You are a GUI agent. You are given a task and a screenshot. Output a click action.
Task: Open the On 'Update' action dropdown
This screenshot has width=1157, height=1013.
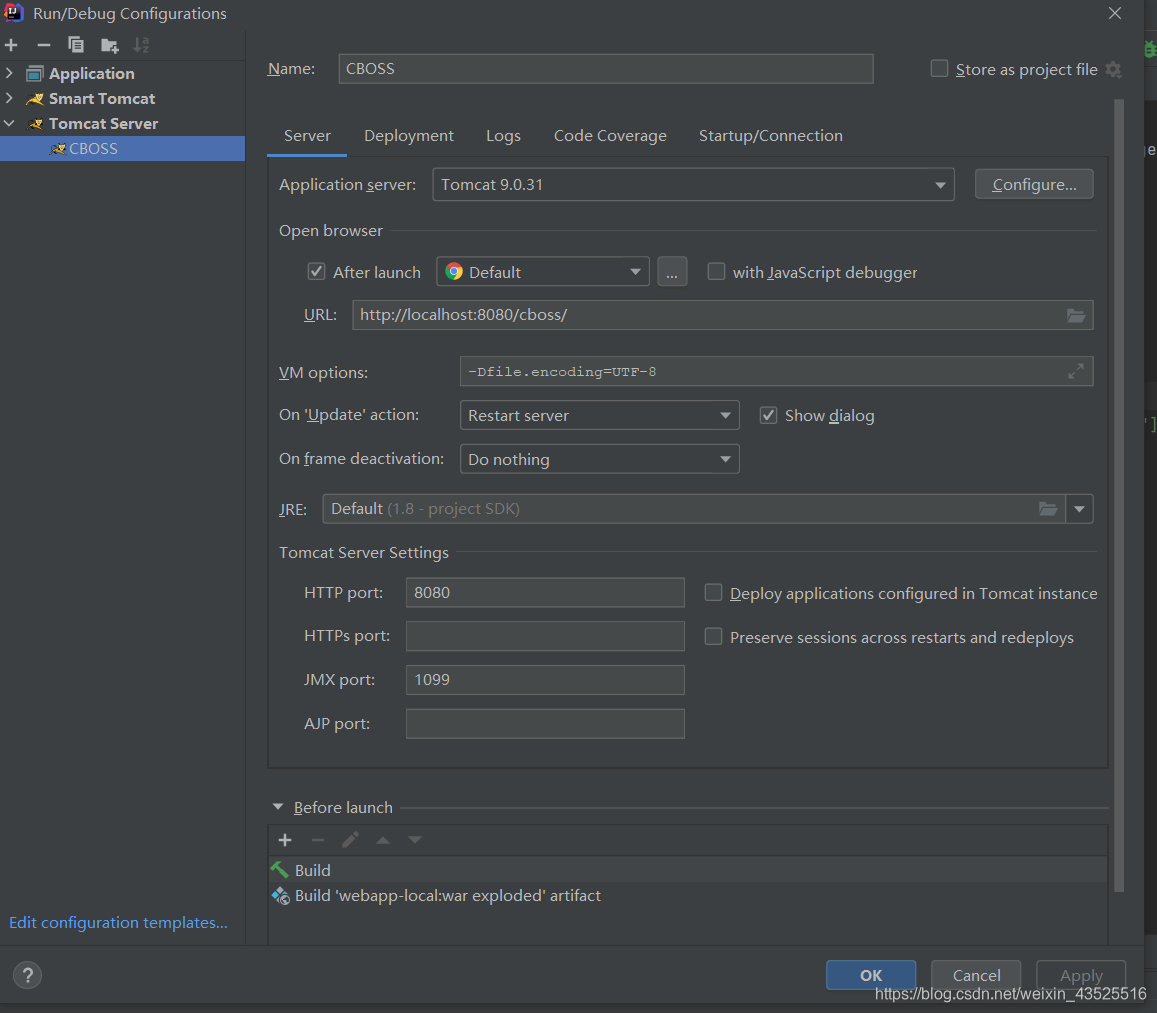point(599,415)
